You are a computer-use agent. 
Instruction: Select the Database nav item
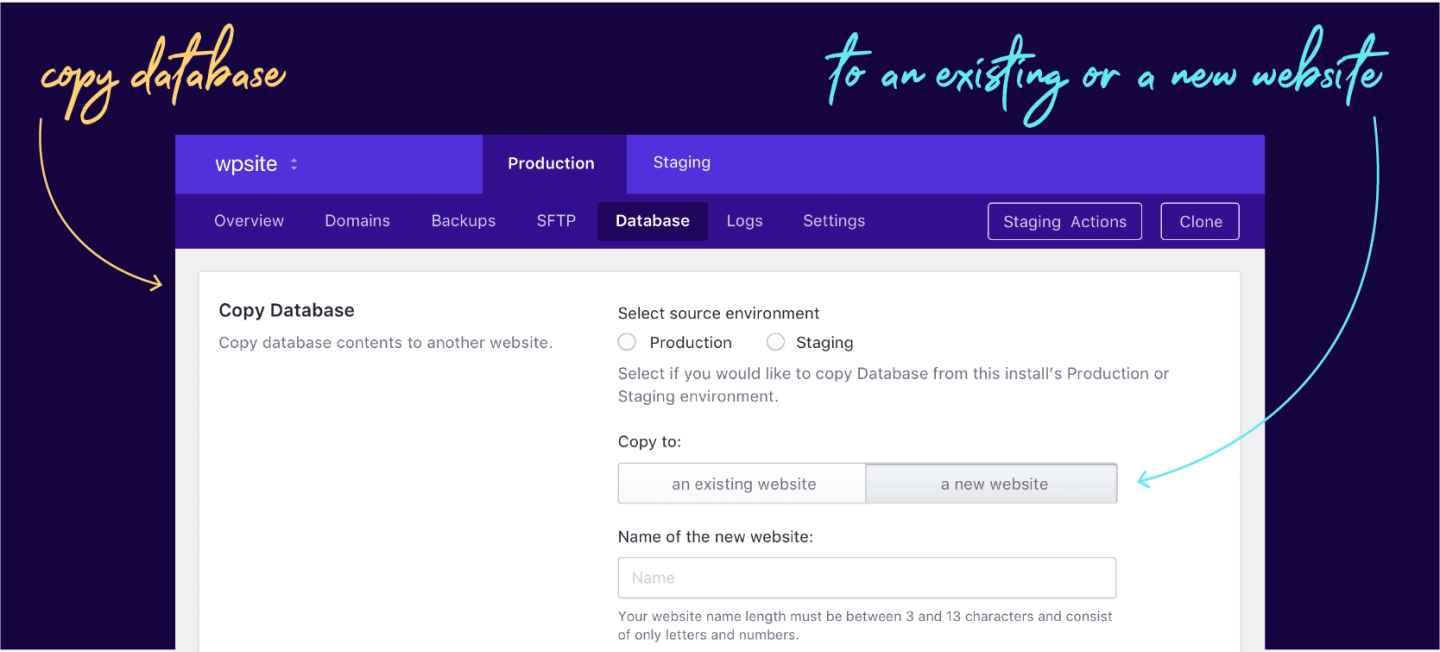652,221
